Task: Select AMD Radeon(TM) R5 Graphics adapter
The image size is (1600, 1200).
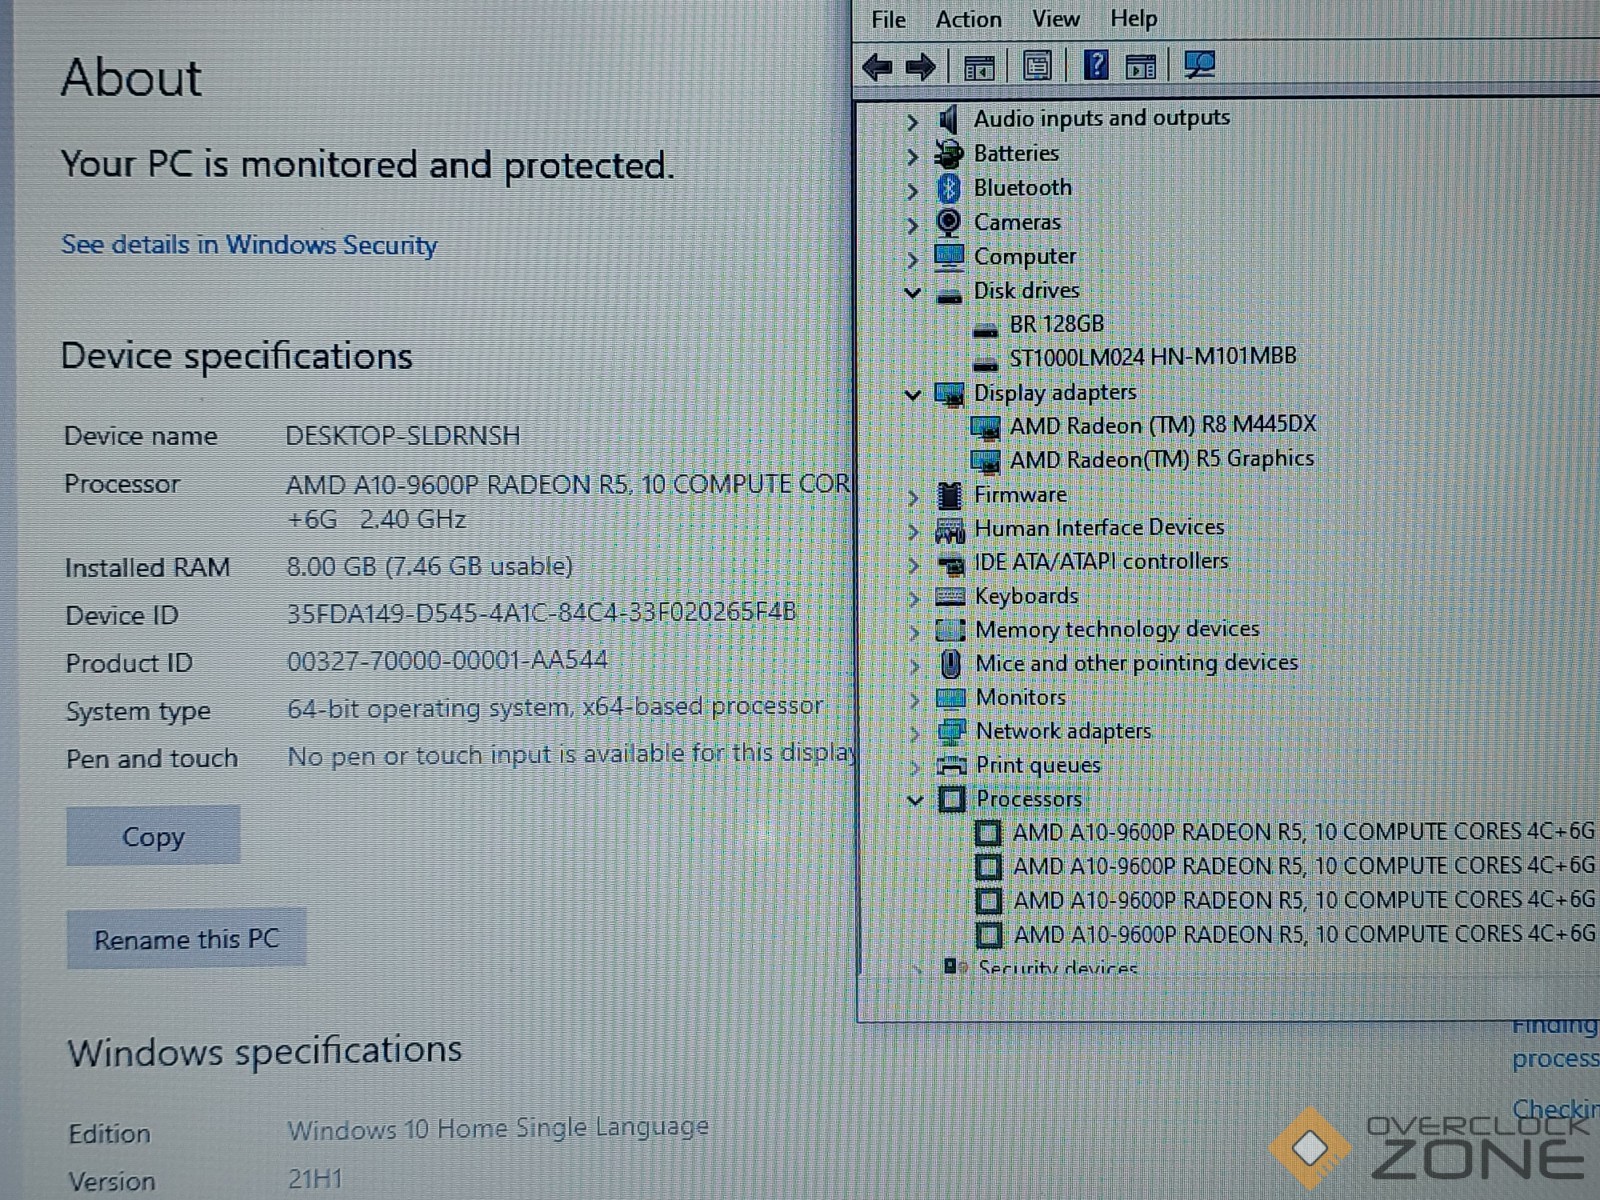Action: tap(1161, 459)
